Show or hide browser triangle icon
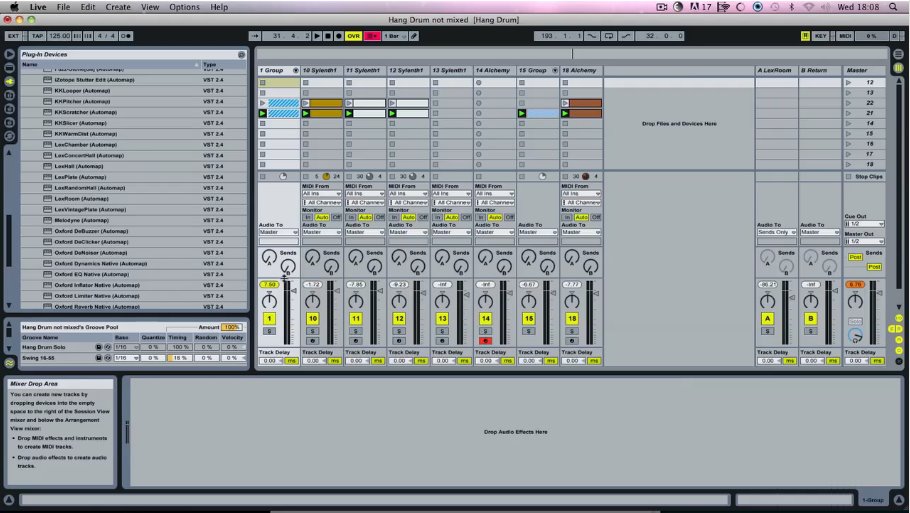910x513 pixels. [10, 54]
